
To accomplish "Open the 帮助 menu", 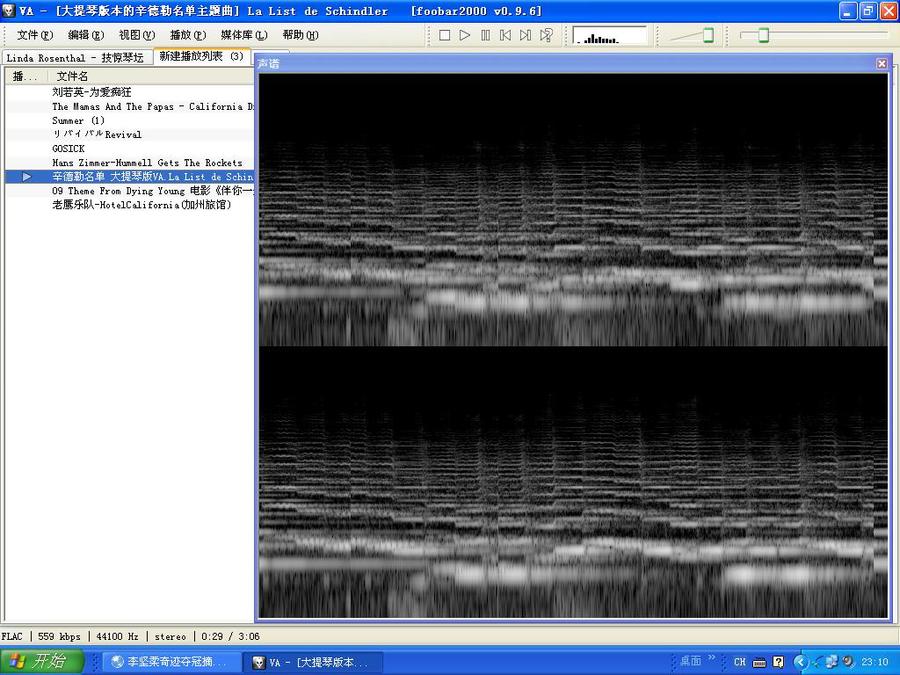I will pyautogui.click(x=300, y=35).
